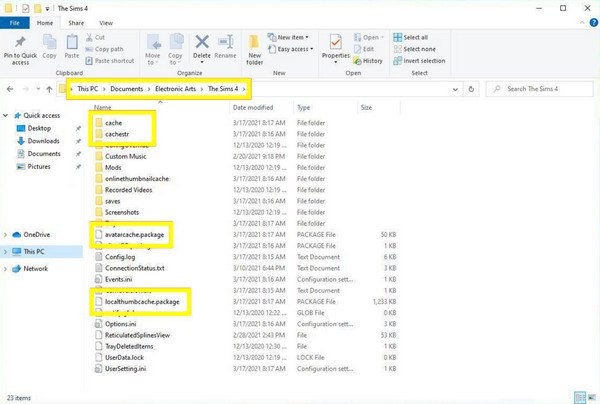This screenshot has width=600, height=404.
Task: Select the cachestr folder
Action: coord(117,134)
